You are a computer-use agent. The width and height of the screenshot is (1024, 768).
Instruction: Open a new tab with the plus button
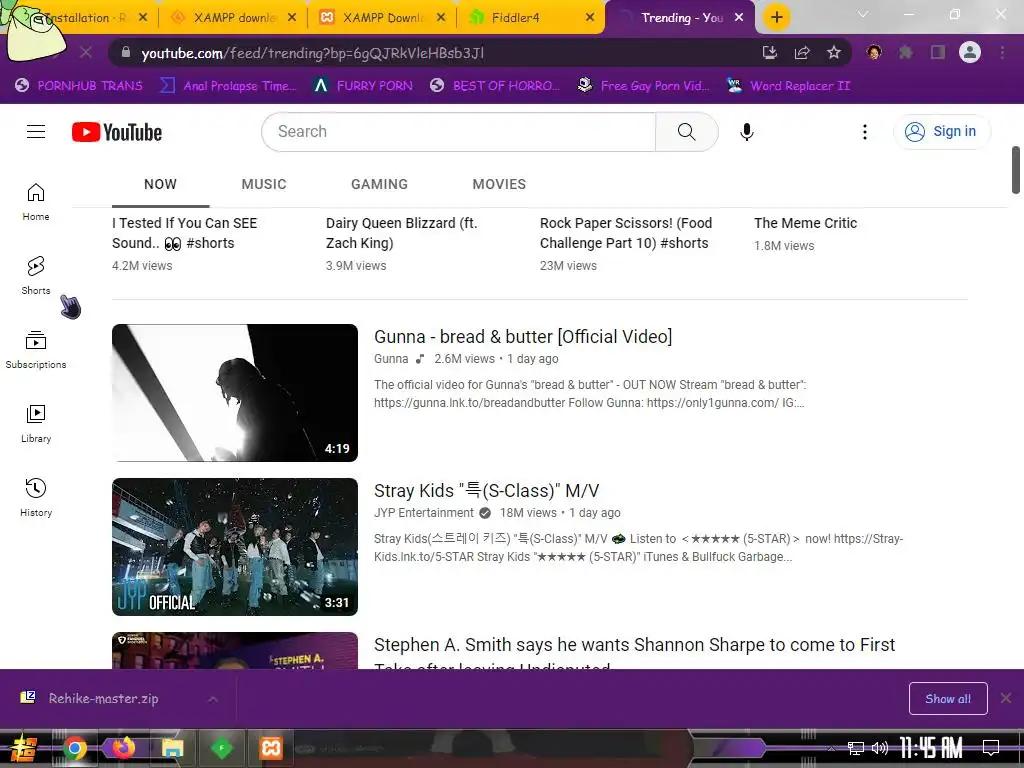[x=776, y=18]
